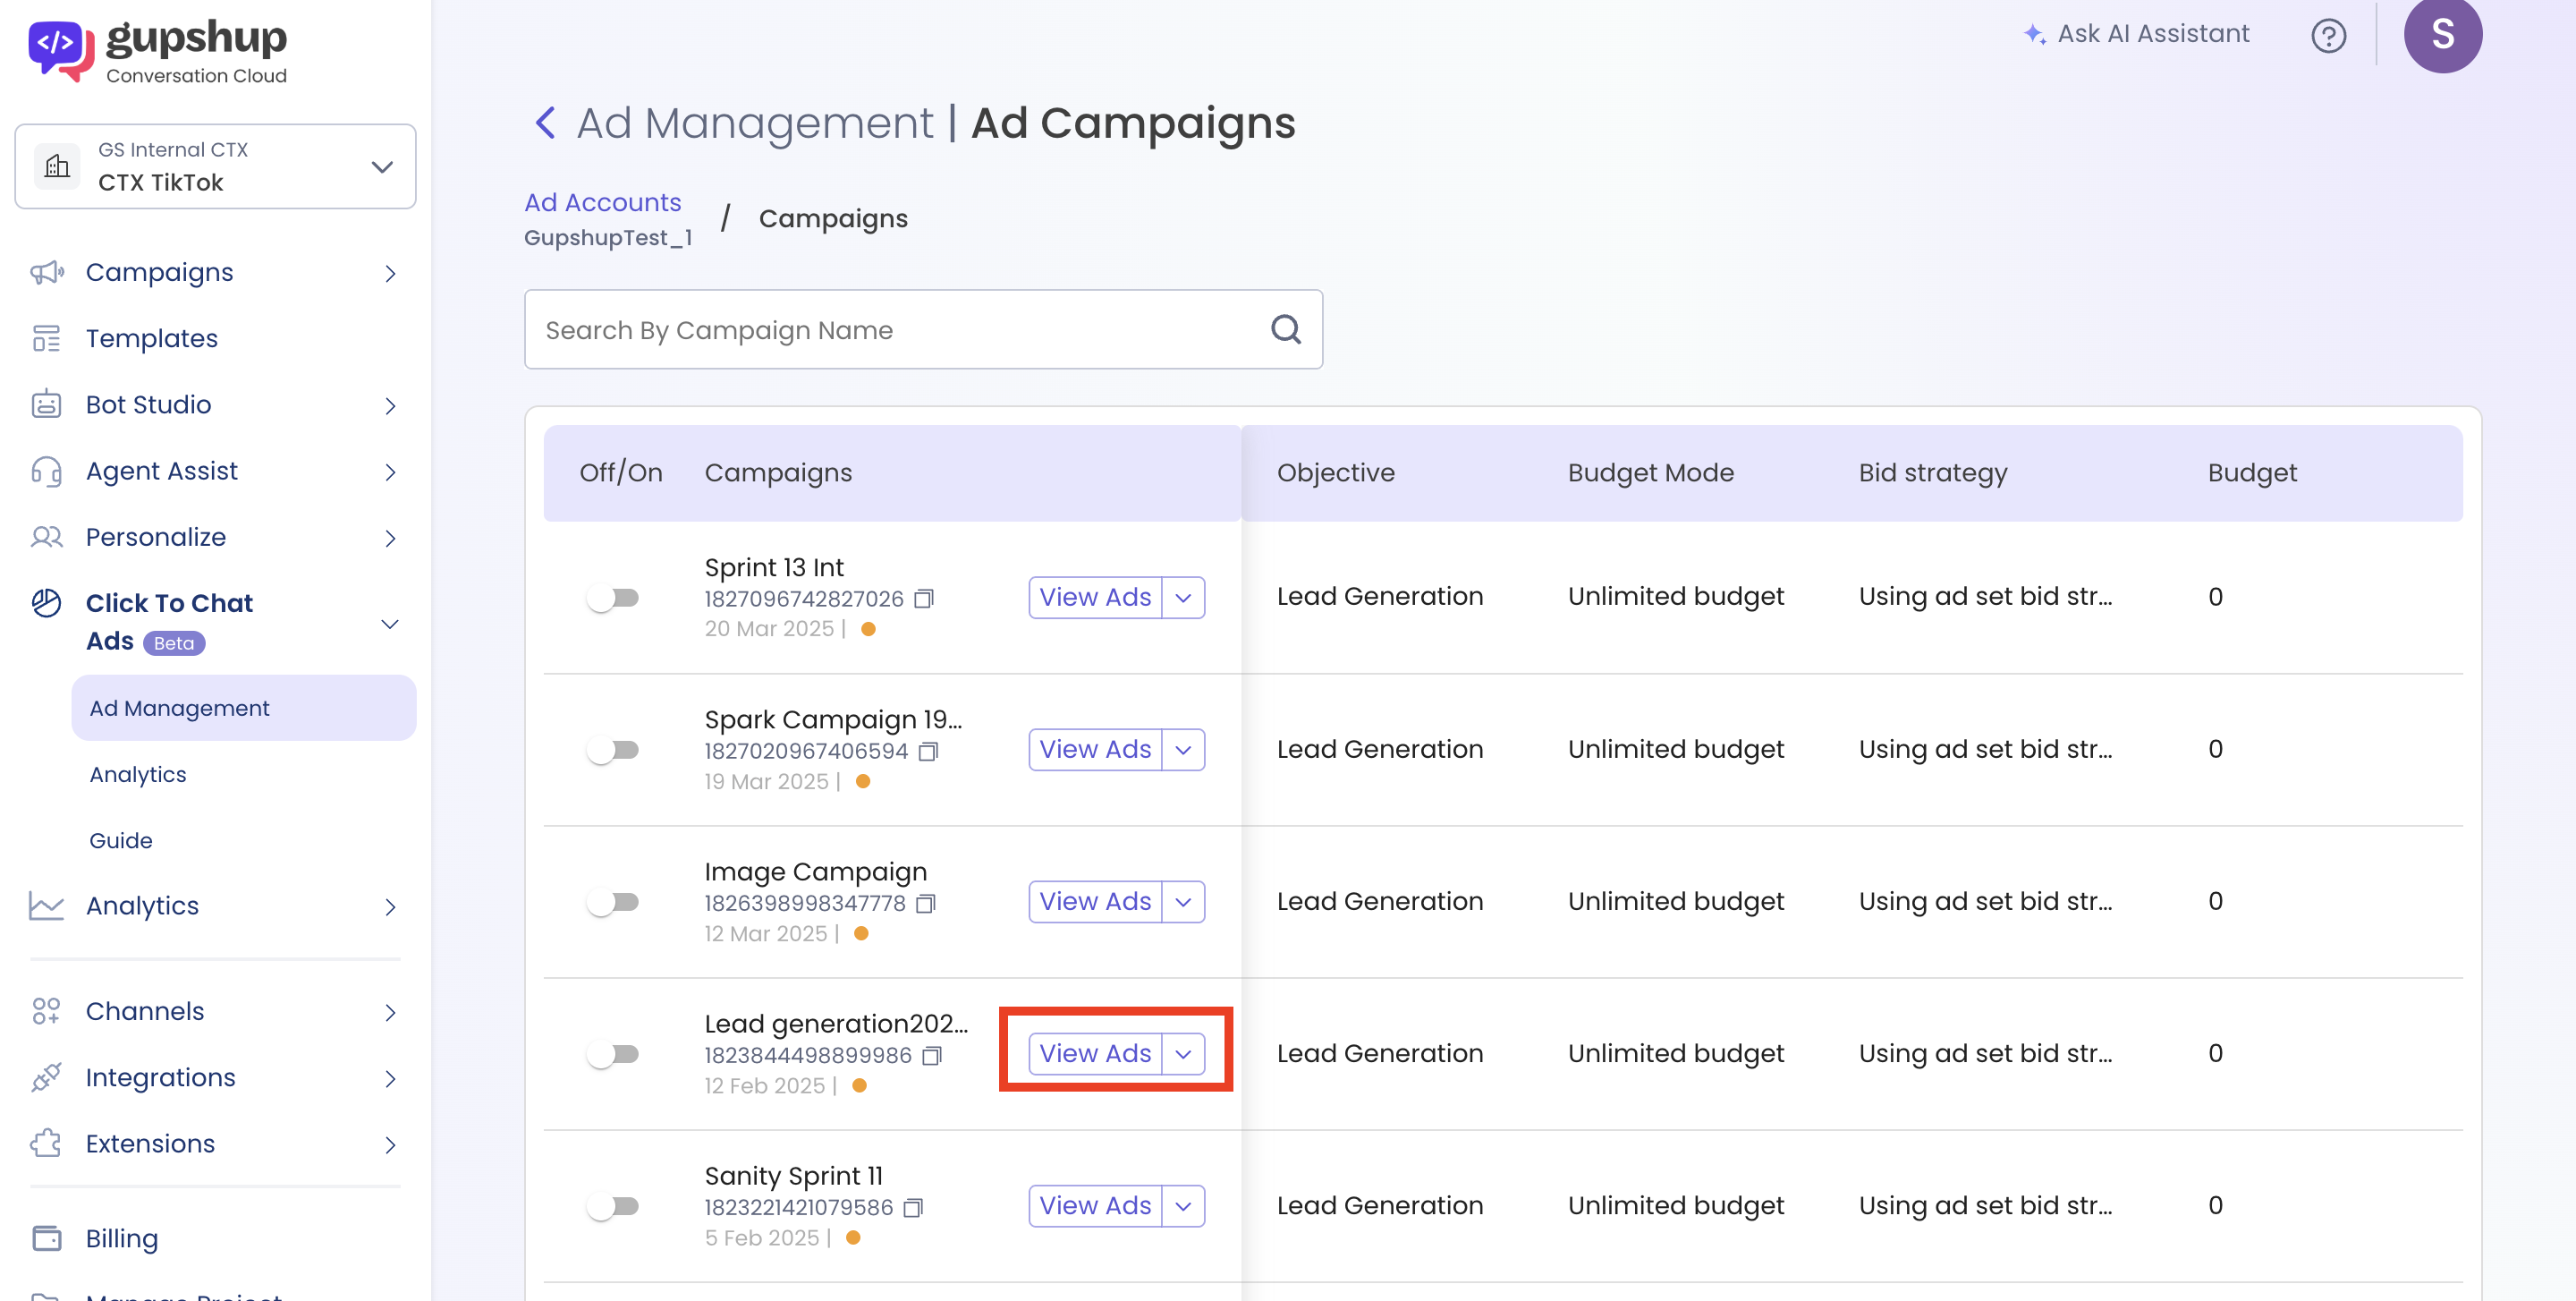Go to the Ad Accounts breadcrumb link
The image size is (2576, 1301).
point(602,202)
